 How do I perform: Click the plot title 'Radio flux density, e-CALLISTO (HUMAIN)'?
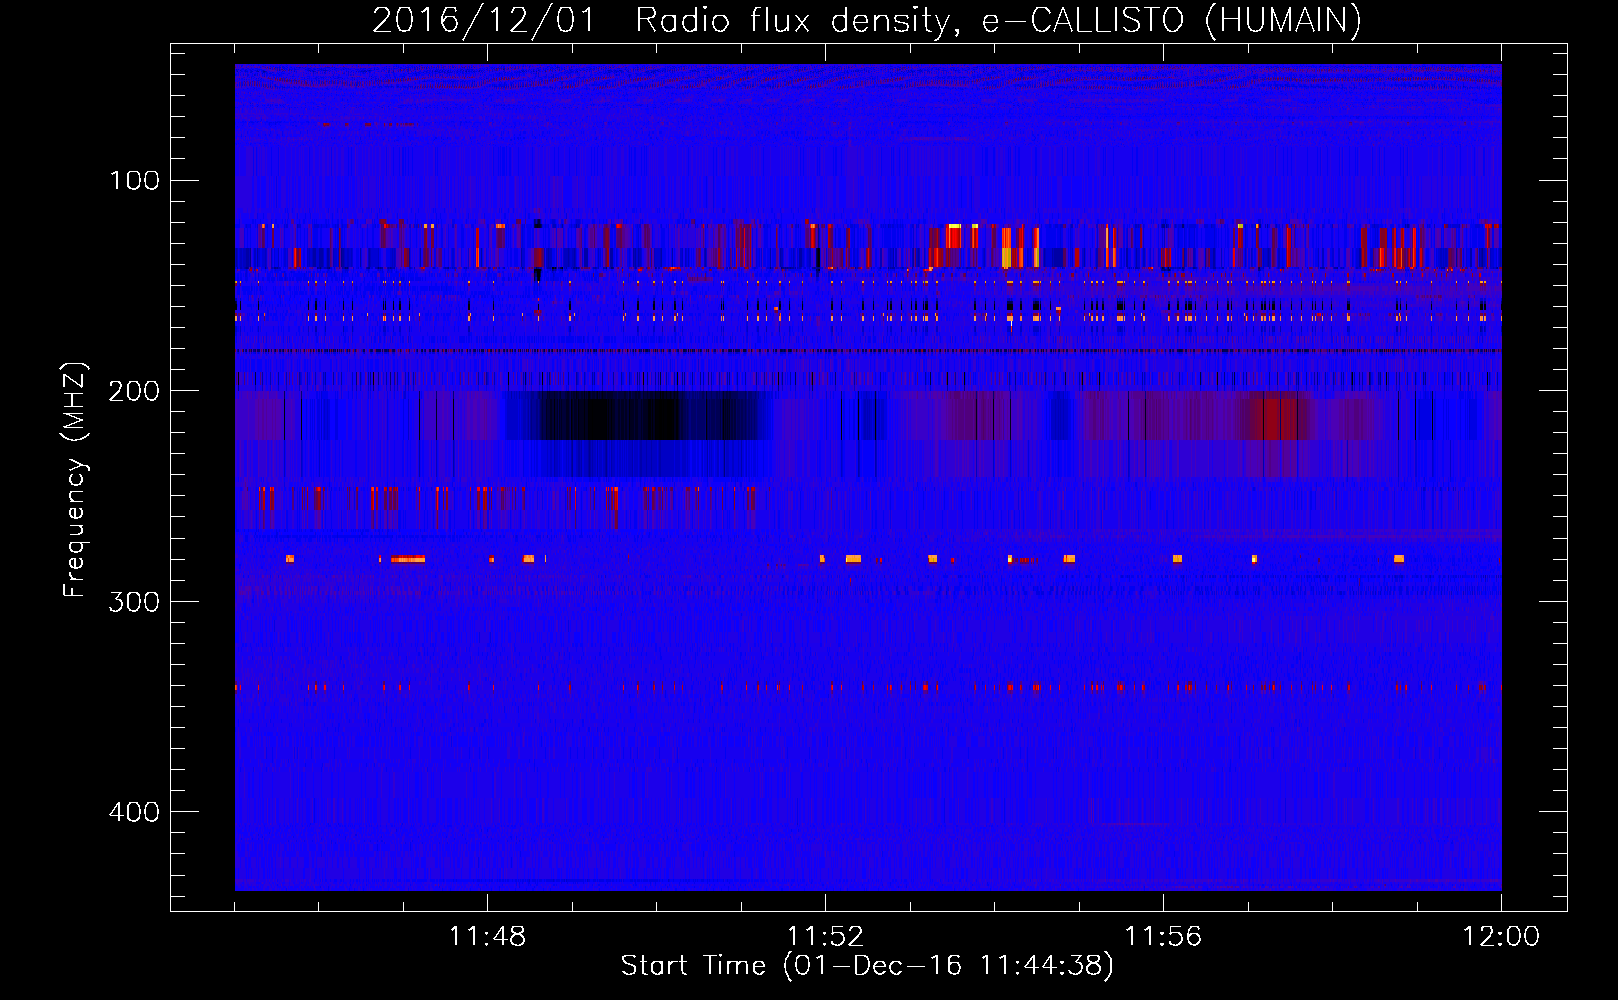(x=998, y=20)
